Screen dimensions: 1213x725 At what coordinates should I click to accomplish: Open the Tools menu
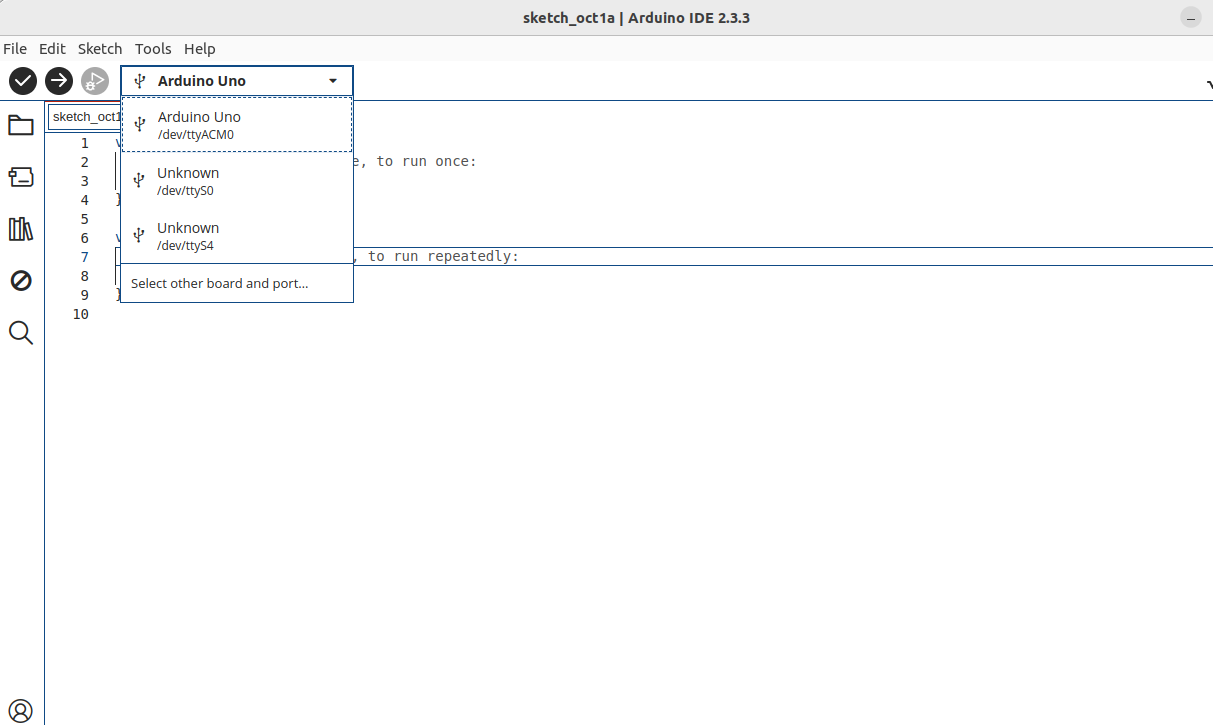point(153,48)
